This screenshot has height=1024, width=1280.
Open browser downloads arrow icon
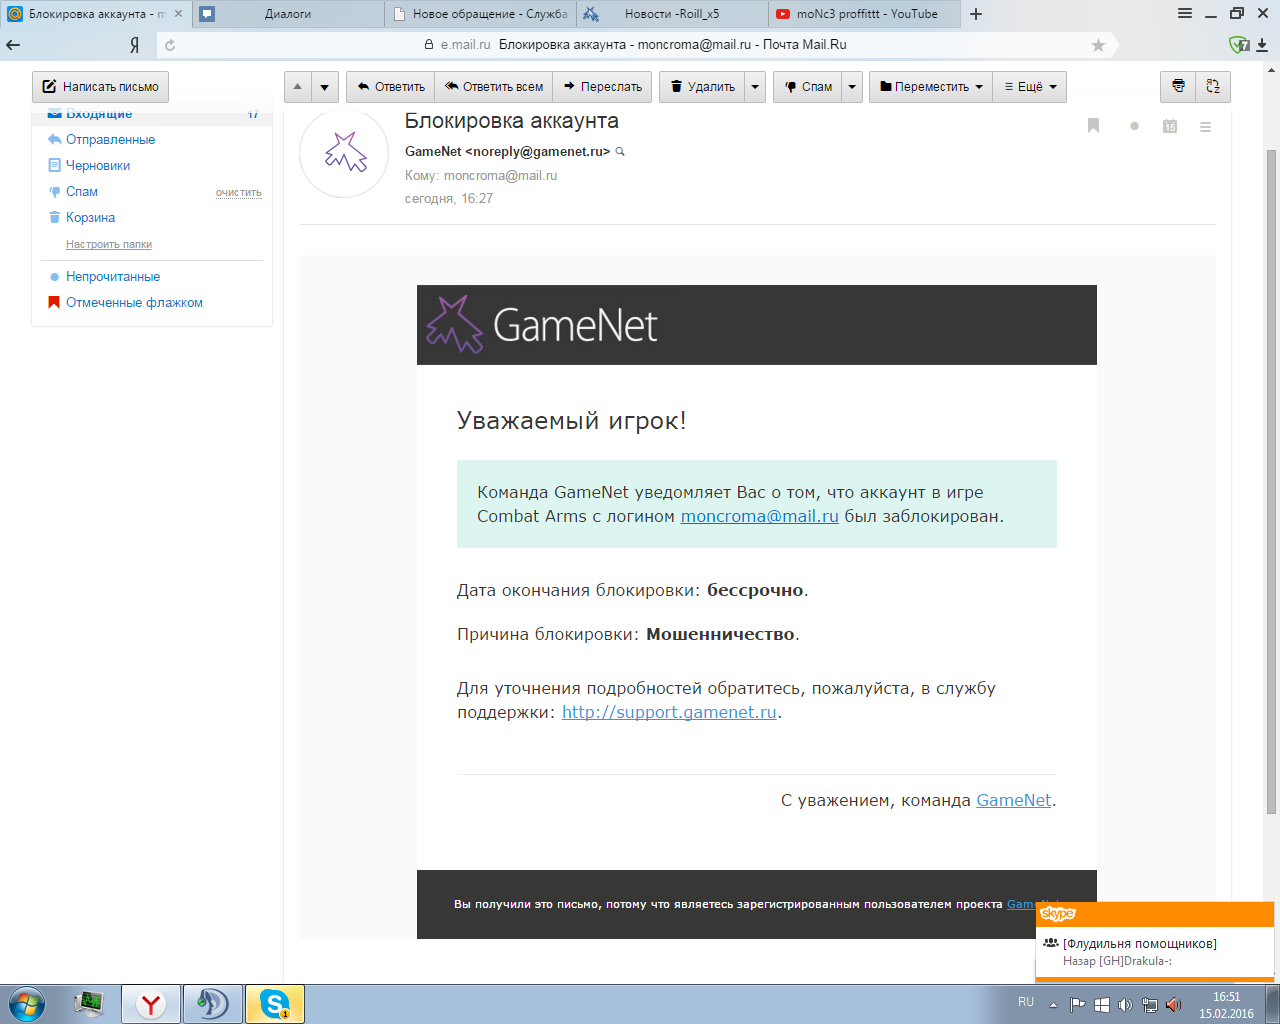[x=1262, y=45]
